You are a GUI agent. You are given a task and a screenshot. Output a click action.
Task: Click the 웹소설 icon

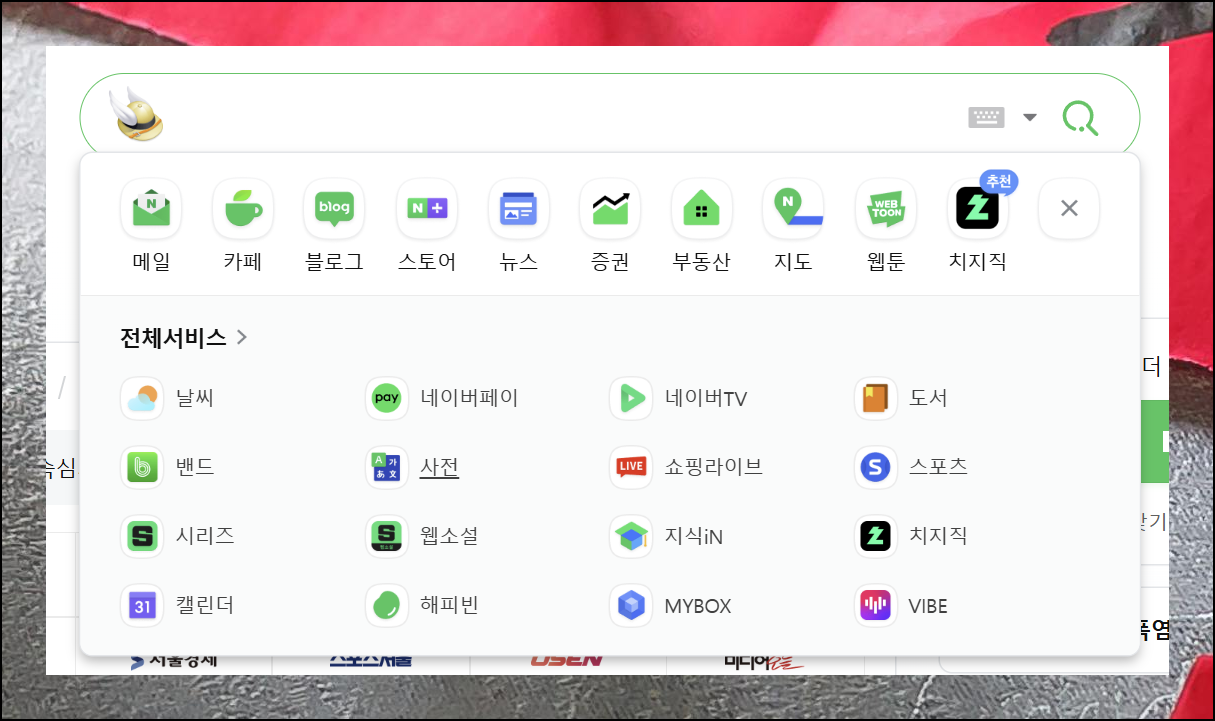(x=387, y=536)
